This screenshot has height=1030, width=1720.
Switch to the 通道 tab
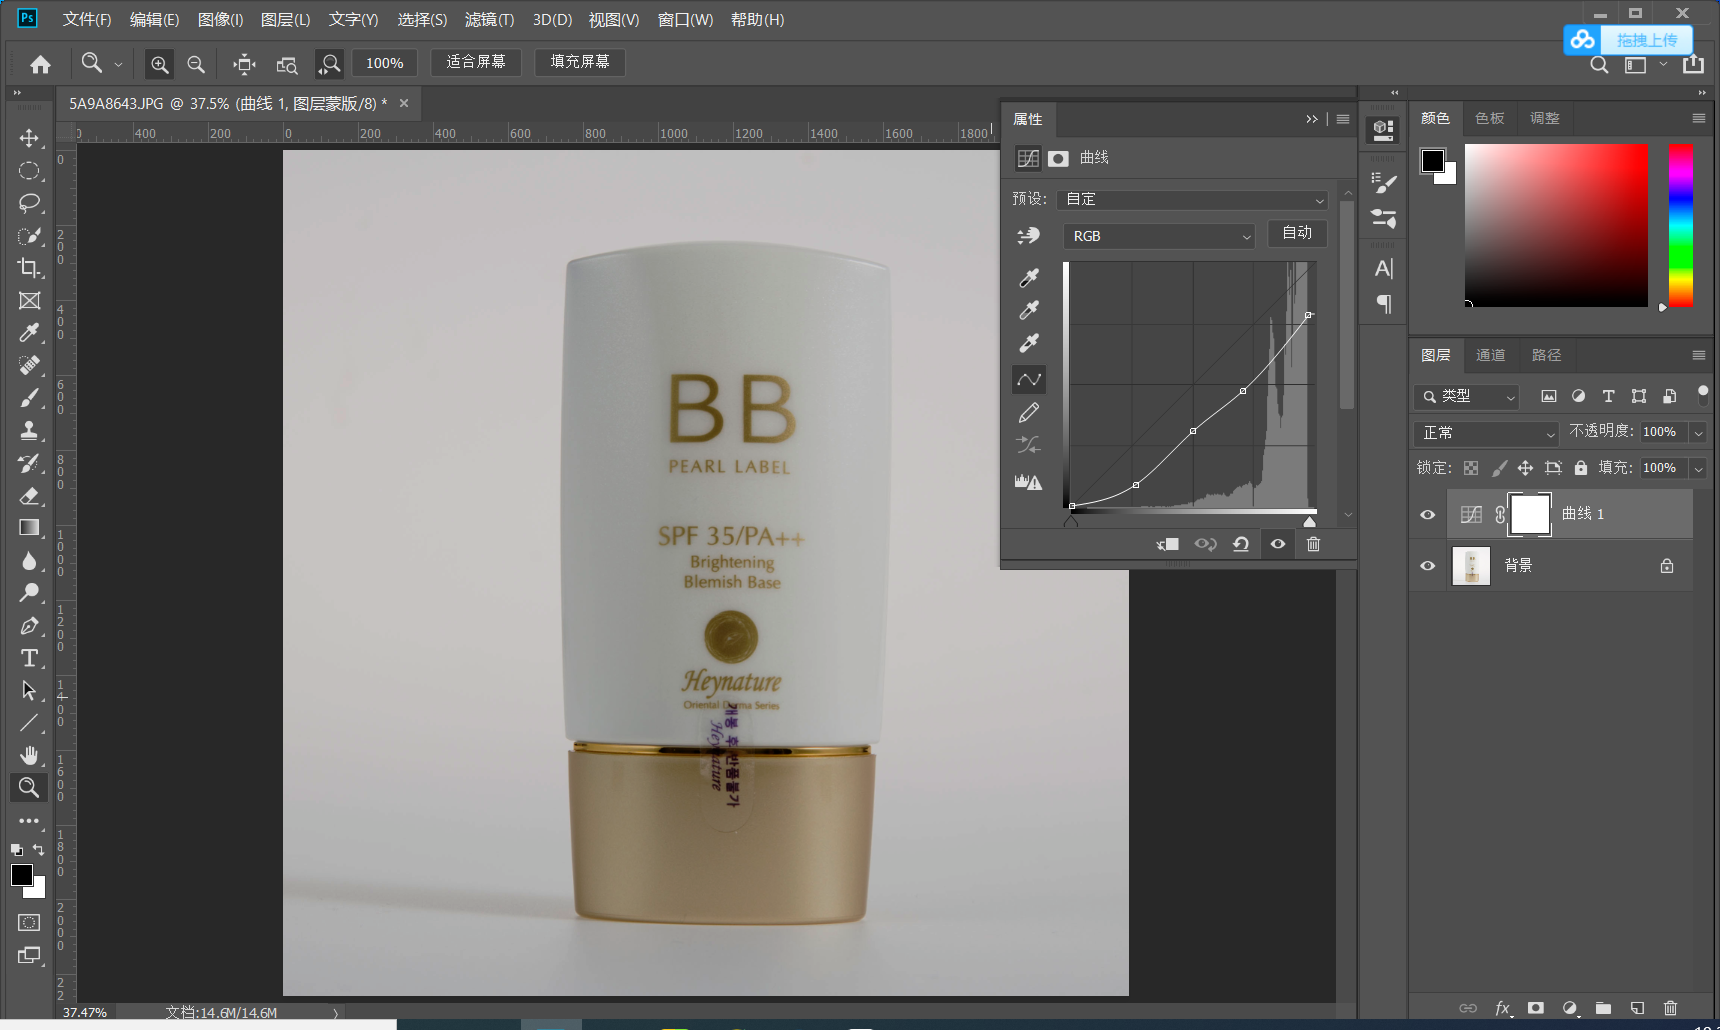click(1491, 355)
